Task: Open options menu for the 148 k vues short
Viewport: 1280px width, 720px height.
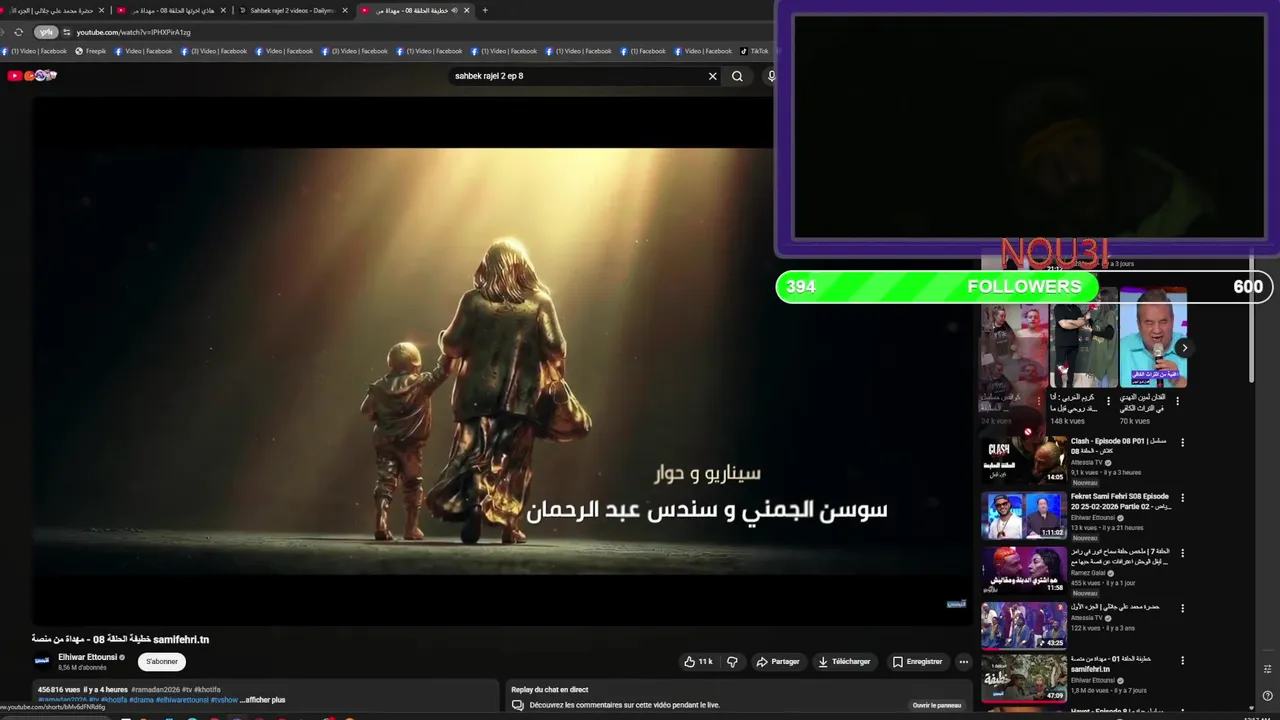Action: tap(1108, 400)
